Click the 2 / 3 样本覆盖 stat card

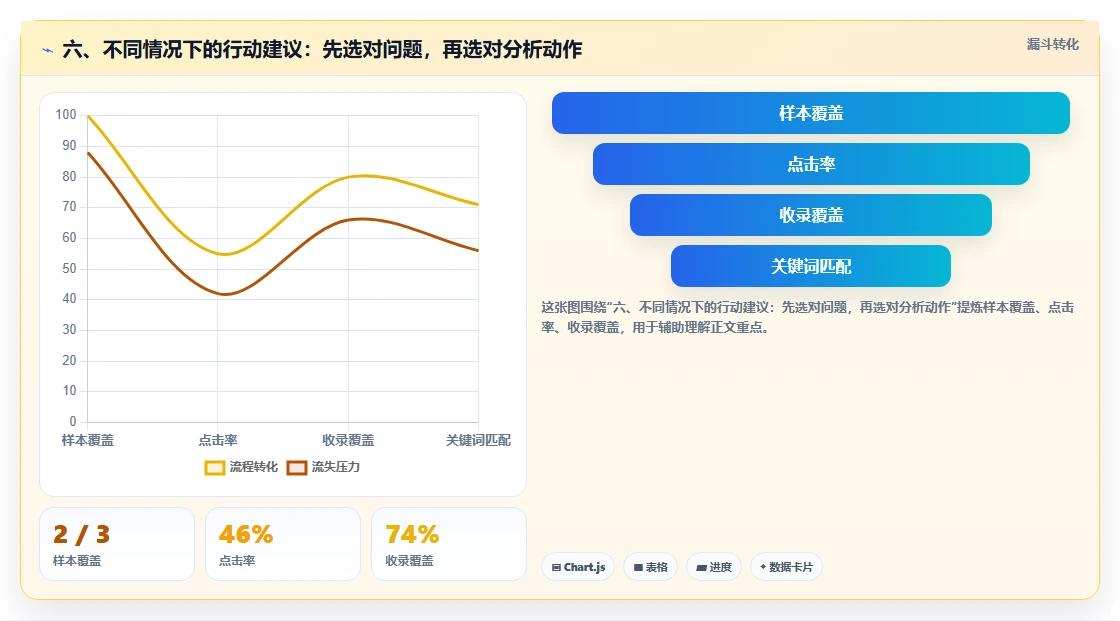(x=117, y=544)
